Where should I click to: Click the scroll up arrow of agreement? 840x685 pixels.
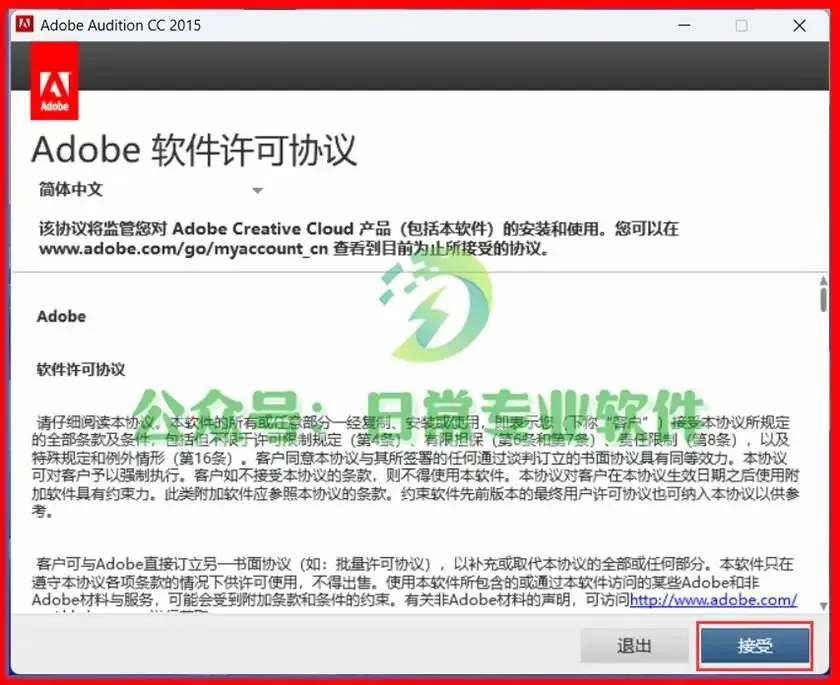(x=823, y=281)
